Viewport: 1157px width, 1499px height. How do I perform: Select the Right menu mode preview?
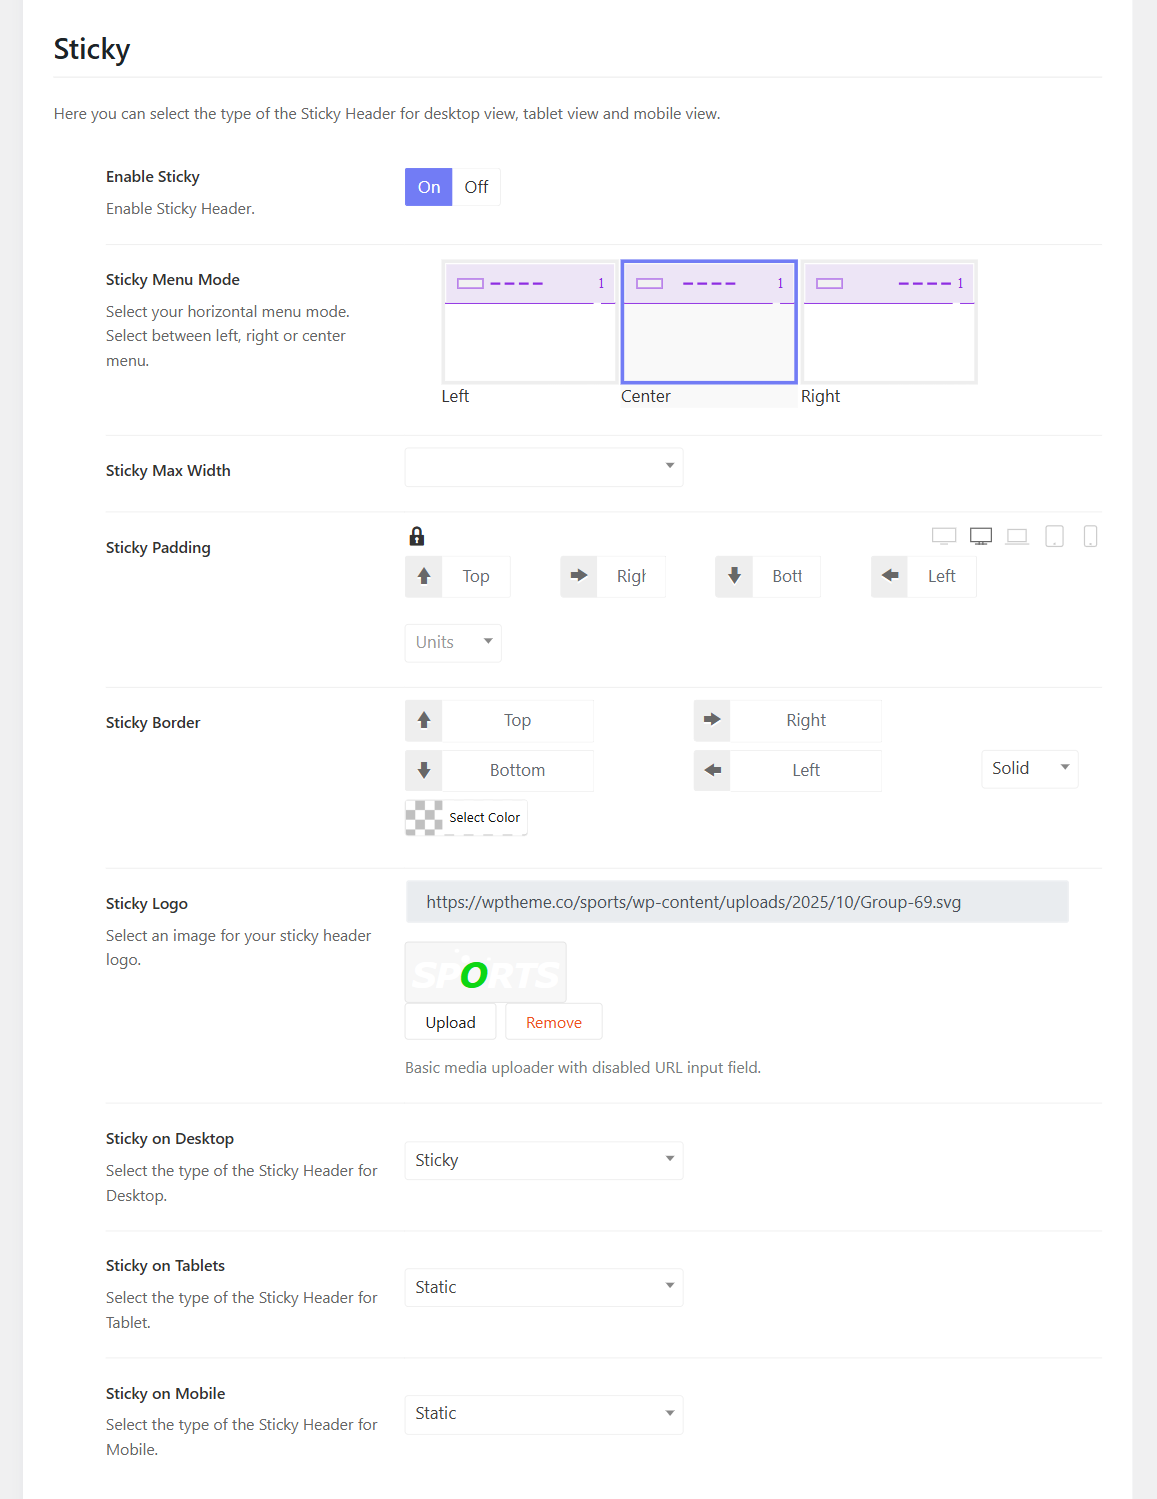888,321
